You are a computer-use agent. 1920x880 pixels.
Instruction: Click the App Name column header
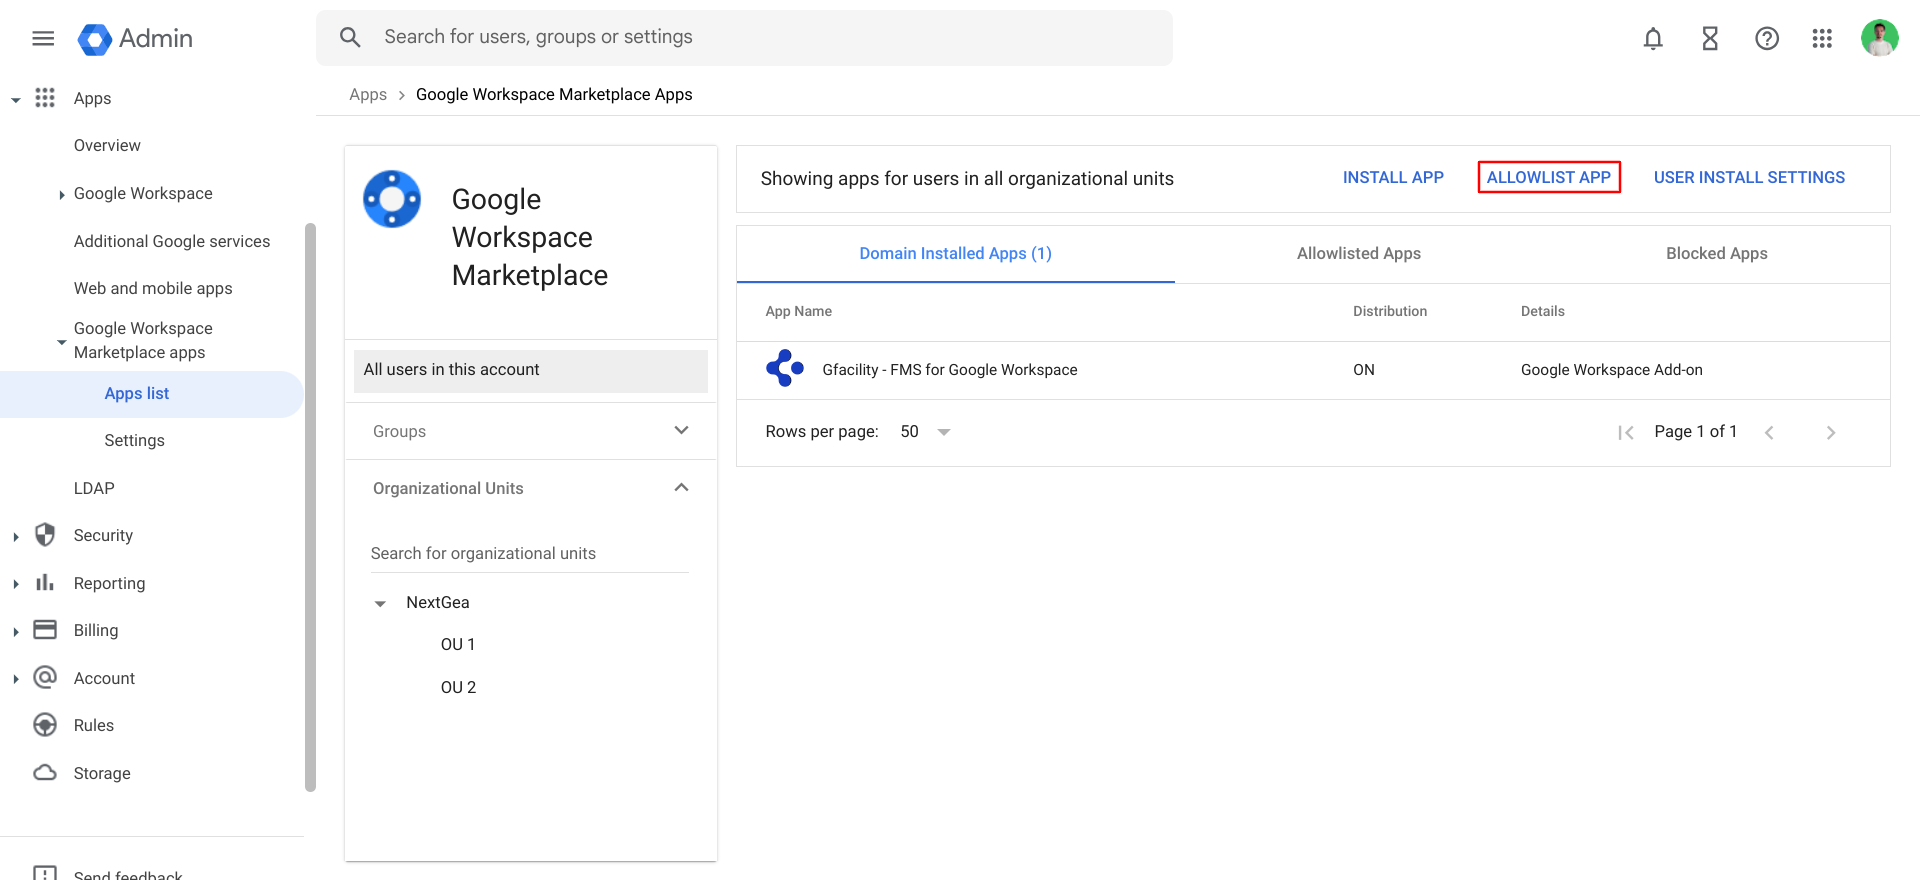coord(798,311)
